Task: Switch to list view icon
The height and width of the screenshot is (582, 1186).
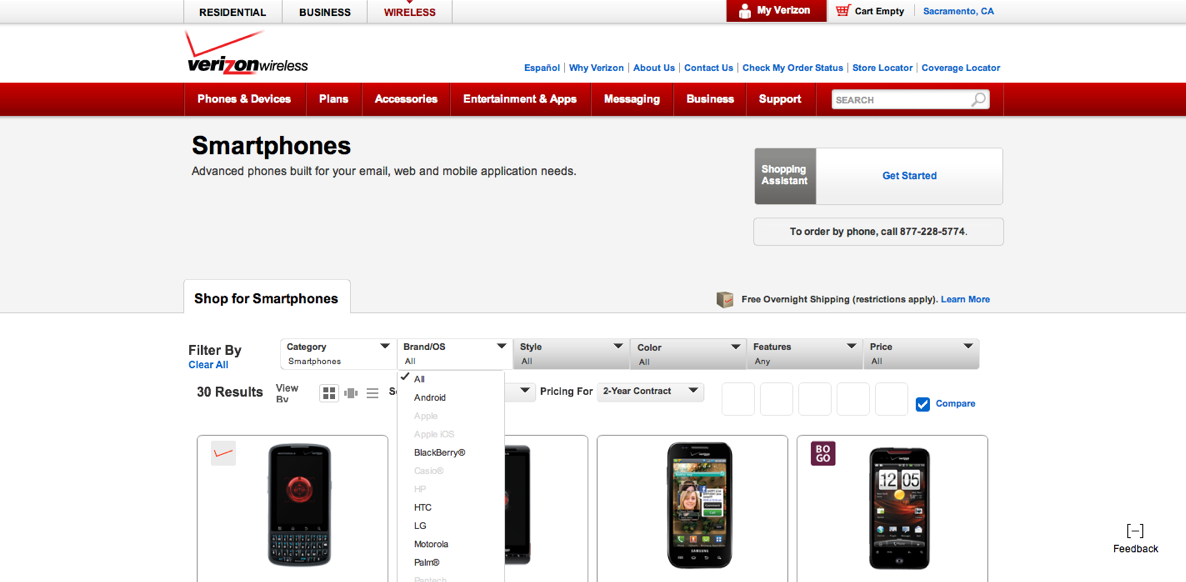Action: click(x=372, y=393)
